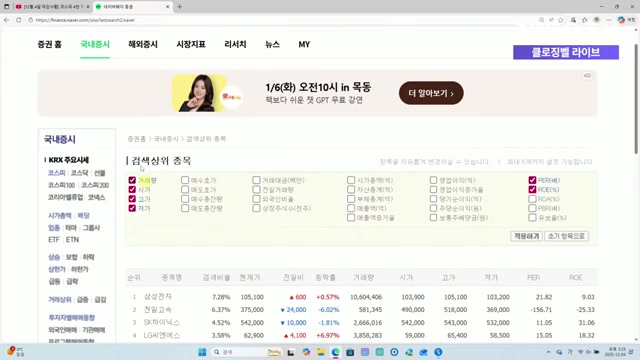Open the browser favorites list icon

pos(584,20)
